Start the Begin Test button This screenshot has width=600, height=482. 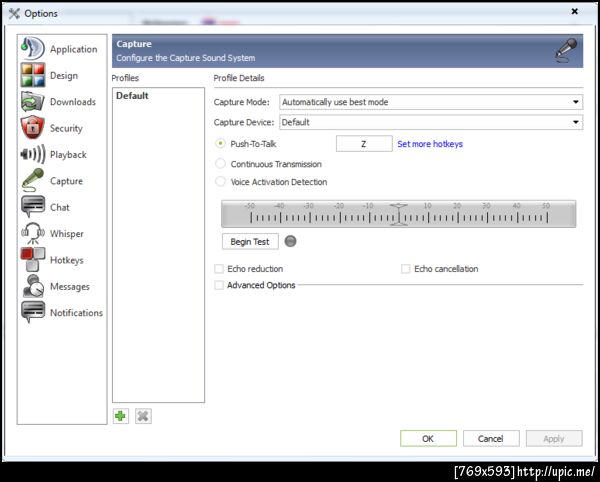coord(250,241)
